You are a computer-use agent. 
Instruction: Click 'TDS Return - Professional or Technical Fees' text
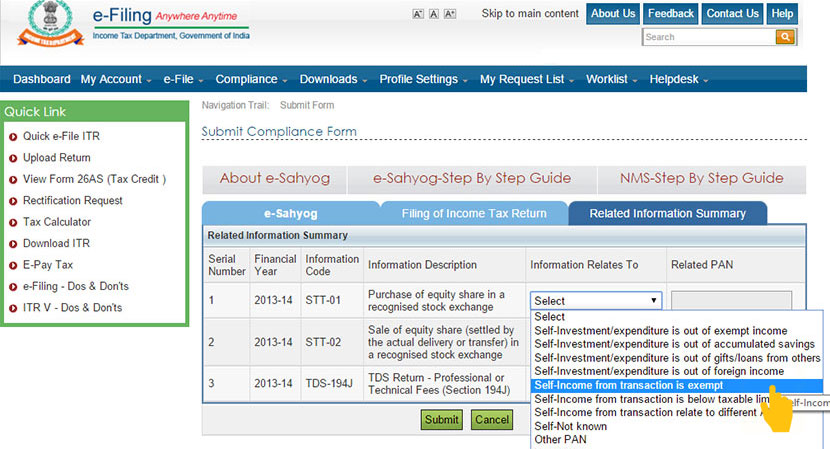pyautogui.click(x=439, y=384)
